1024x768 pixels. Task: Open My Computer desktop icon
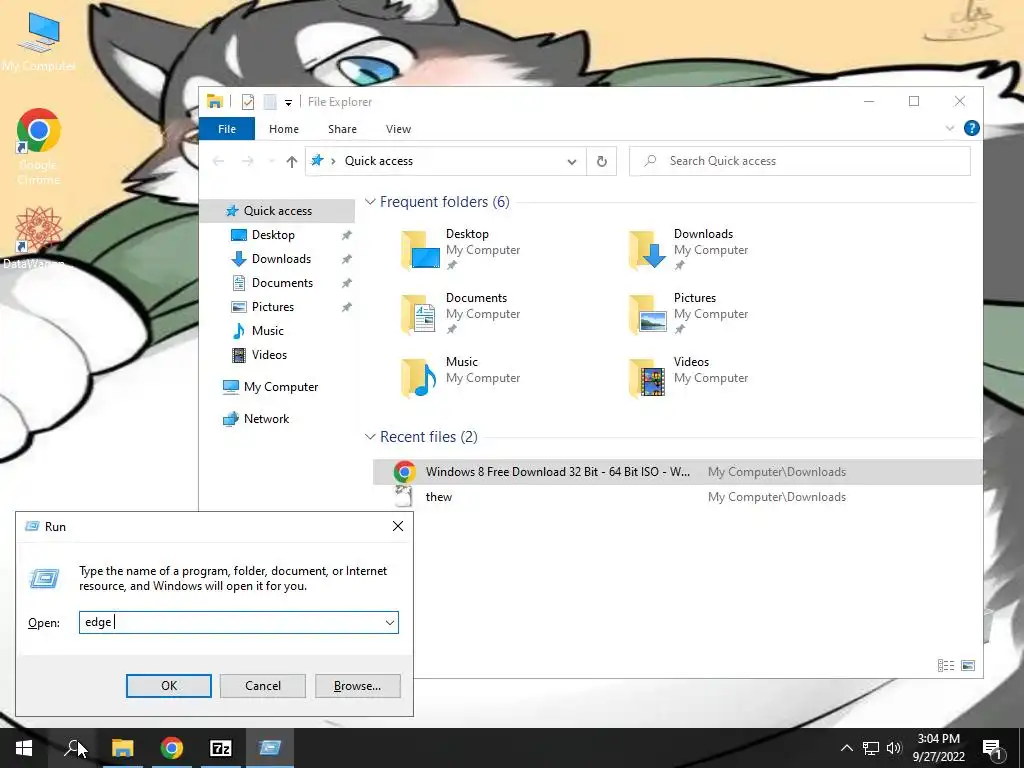[x=39, y=42]
